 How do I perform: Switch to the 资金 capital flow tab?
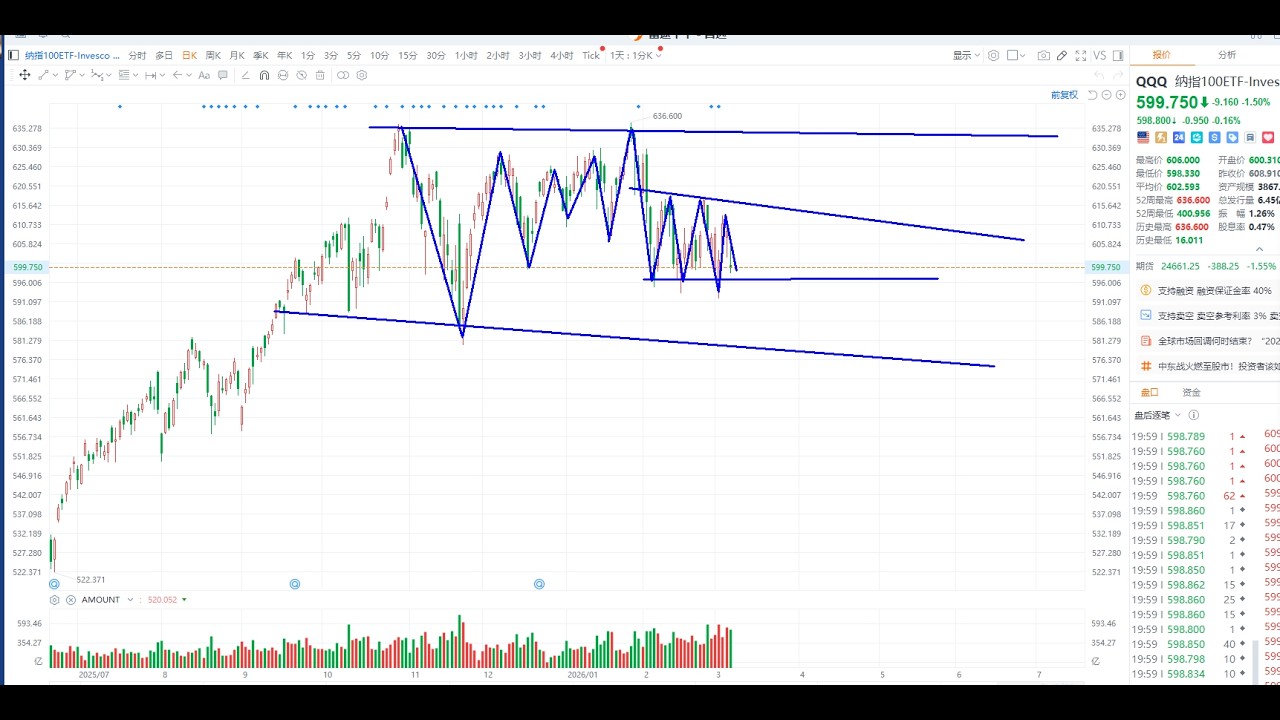[x=1191, y=393]
